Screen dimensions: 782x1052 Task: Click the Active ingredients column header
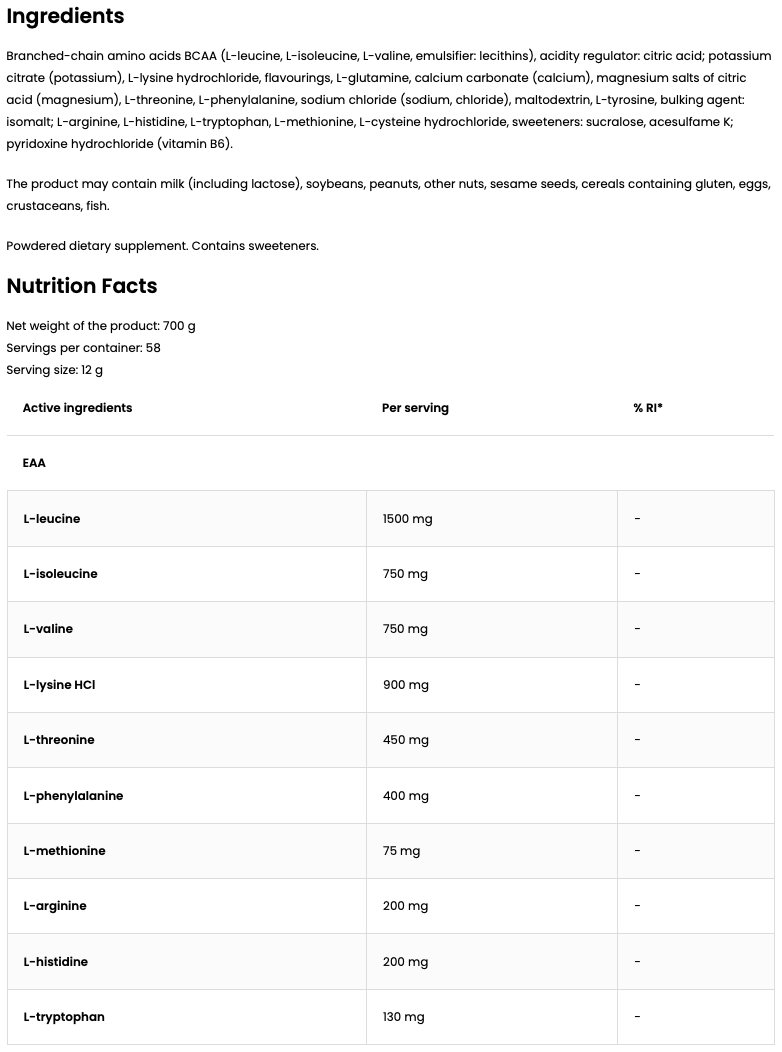pyautogui.click(x=77, y=408)
